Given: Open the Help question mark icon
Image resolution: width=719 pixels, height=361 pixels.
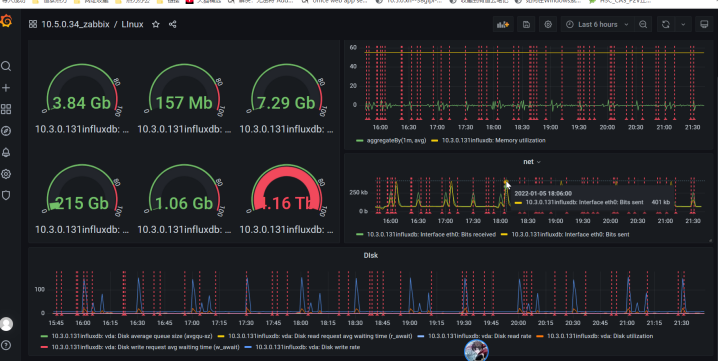Looking at the screenshot, I should pos(6,345).
